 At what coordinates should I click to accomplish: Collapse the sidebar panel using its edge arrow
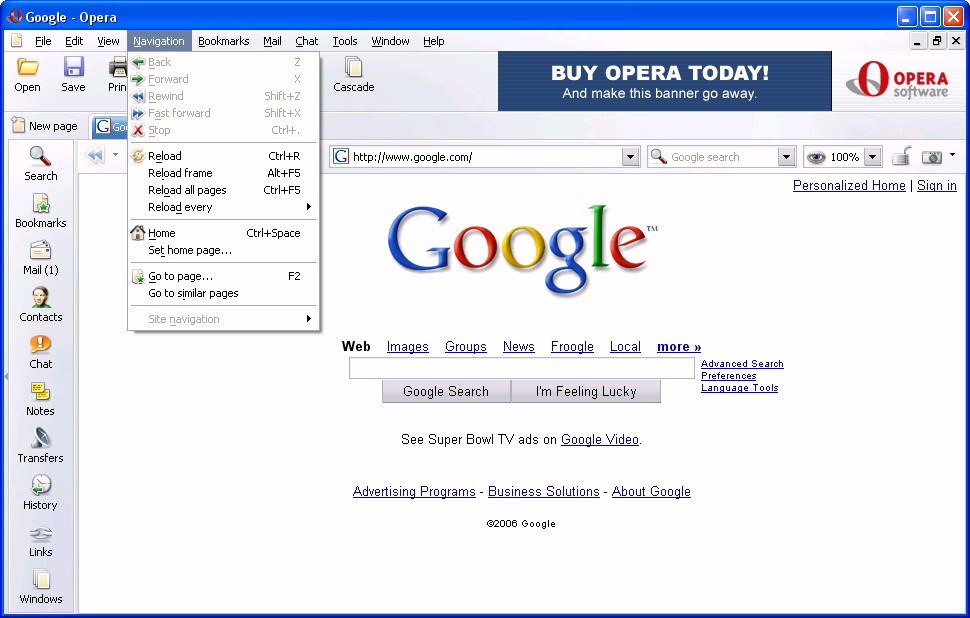point(6,376)
